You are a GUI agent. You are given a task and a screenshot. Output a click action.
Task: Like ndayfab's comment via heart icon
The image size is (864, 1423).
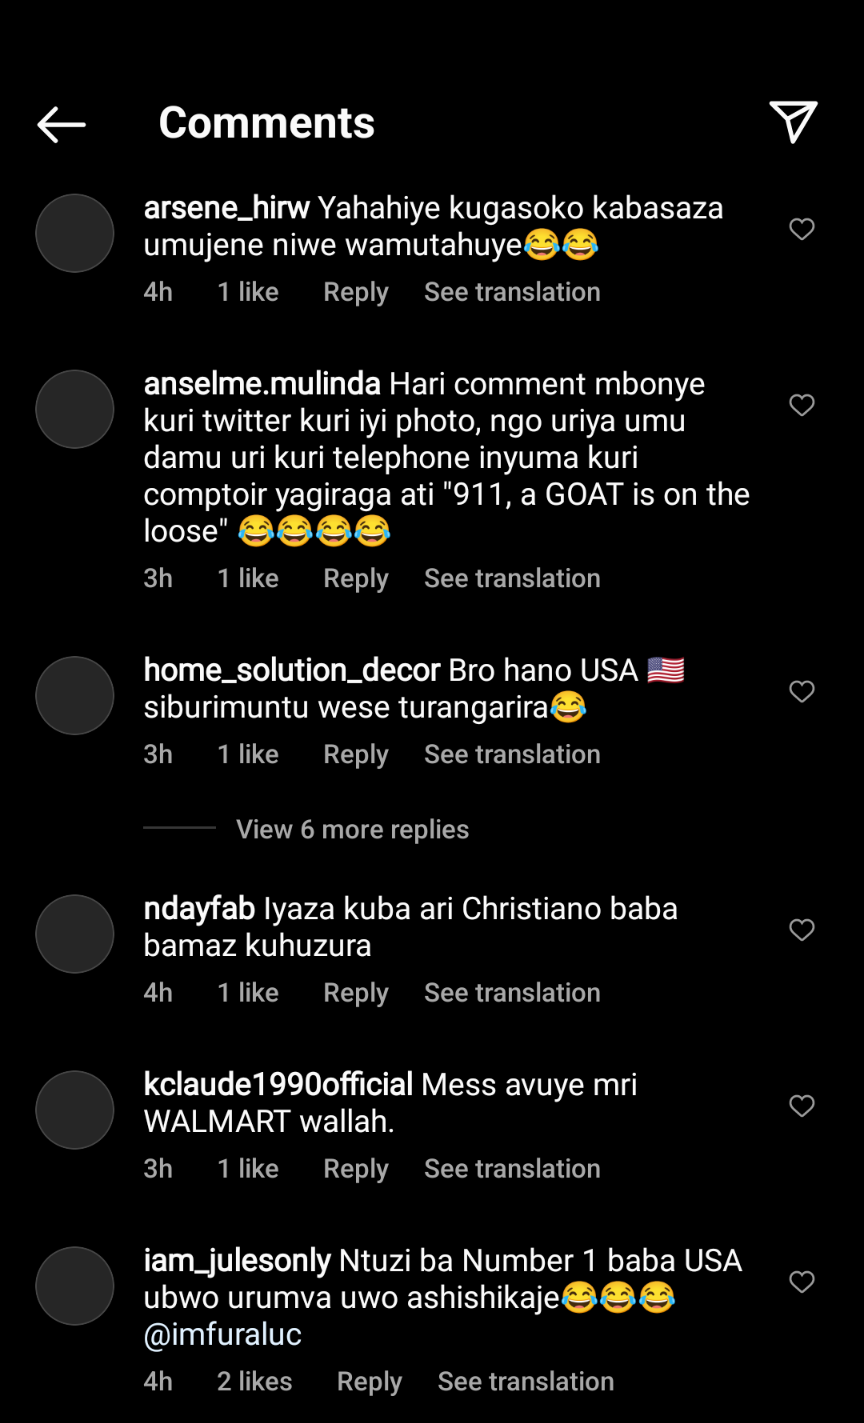click(x=802, y=930)
